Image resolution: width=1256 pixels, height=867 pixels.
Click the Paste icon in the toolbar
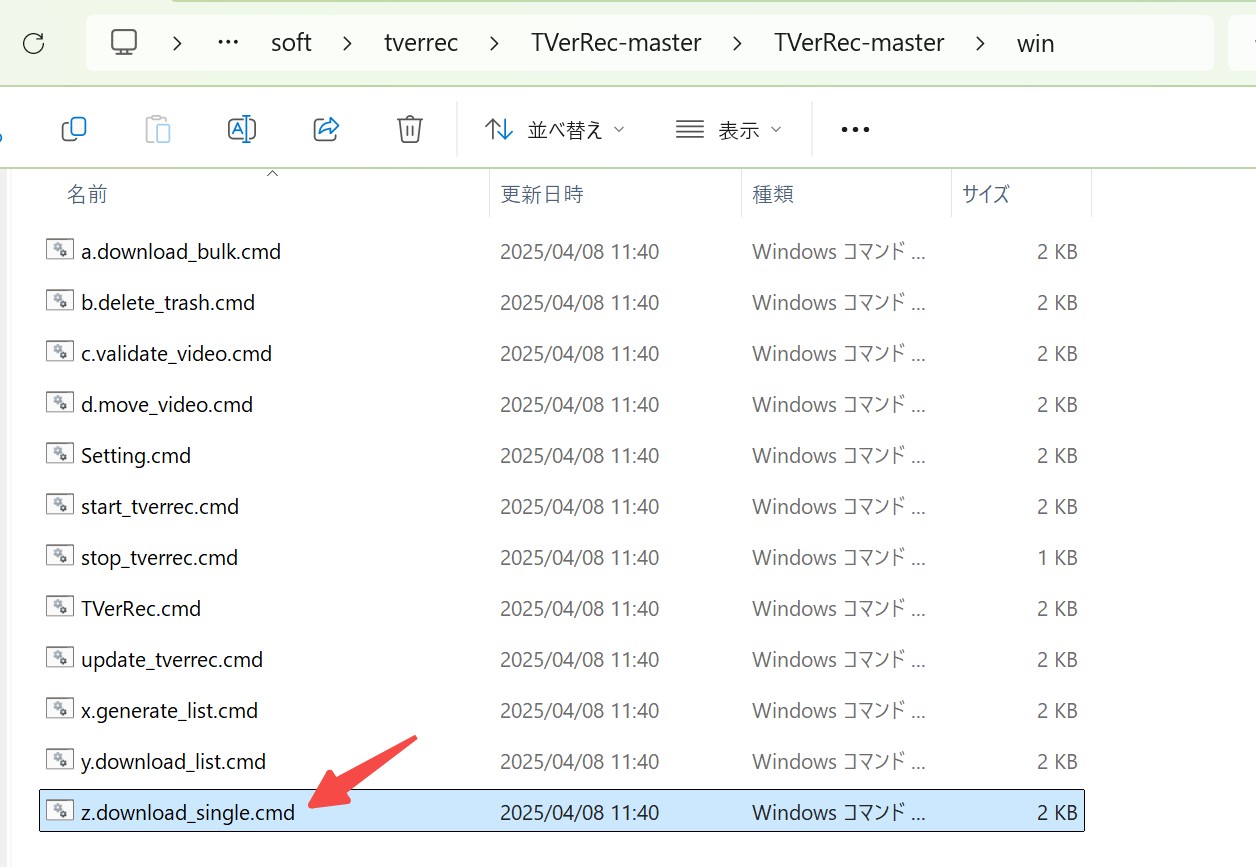pos(158,129)
